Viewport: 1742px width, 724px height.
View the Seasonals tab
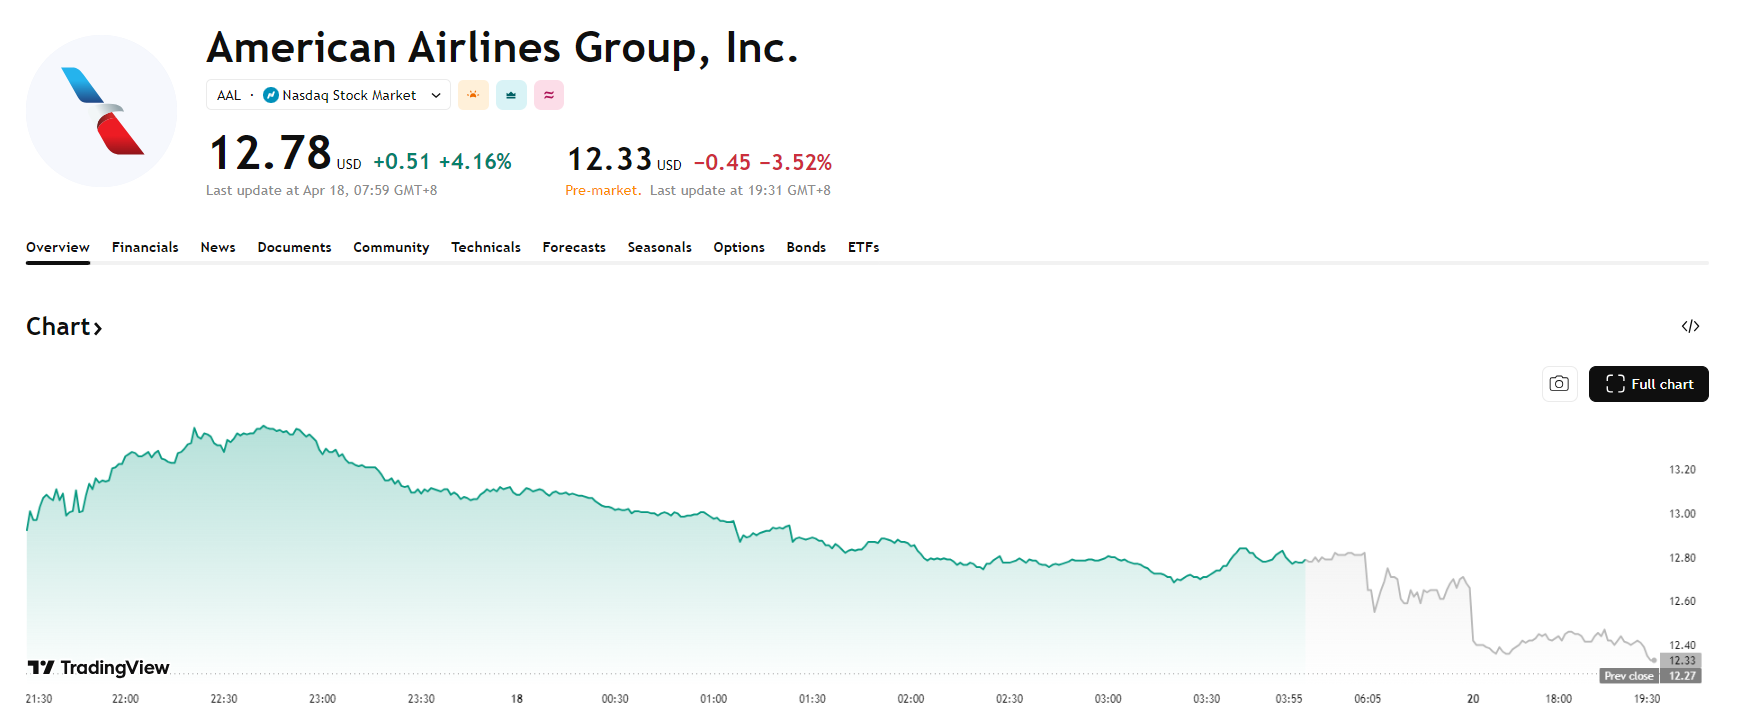[659, 247]
